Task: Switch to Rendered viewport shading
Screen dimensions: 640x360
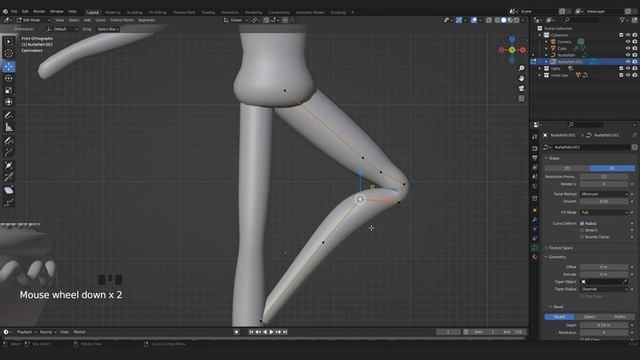Action: point(517,20)
